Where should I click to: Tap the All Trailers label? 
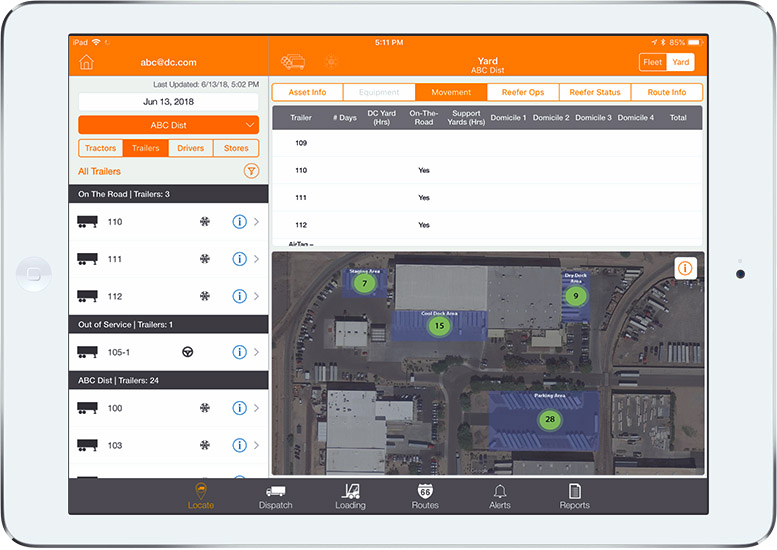99,171
